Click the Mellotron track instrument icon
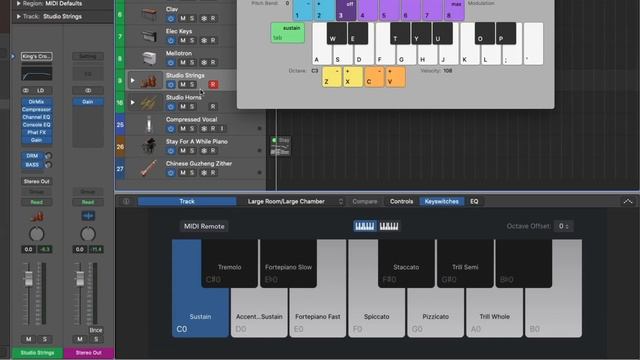Screen dimensions: 640x360 [149, 58]
